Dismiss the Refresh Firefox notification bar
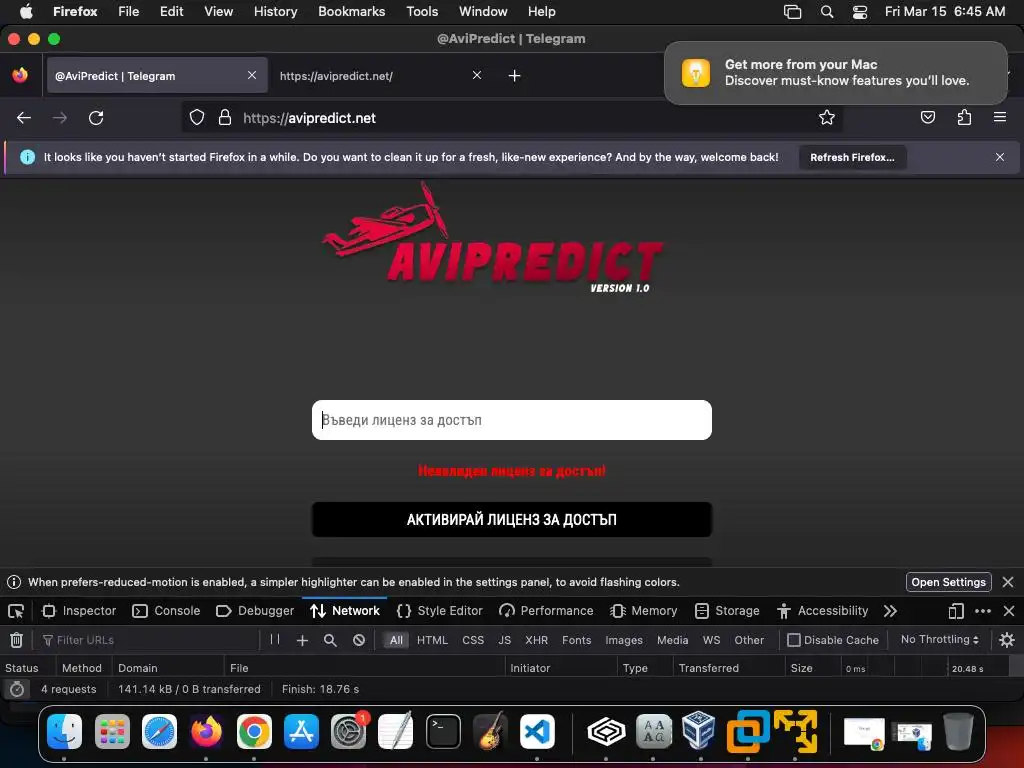This screenshot has height=768, width=1024. 1000,157
